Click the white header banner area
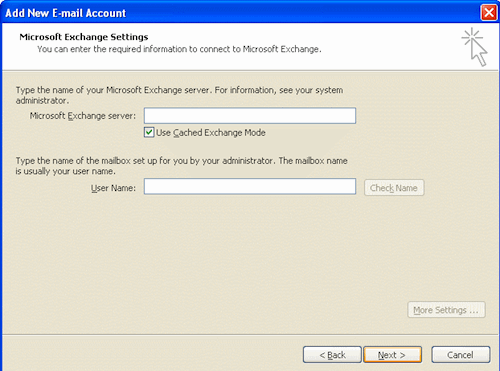The height and width of the screenshot is (371, 500). (x=250, y=47)
